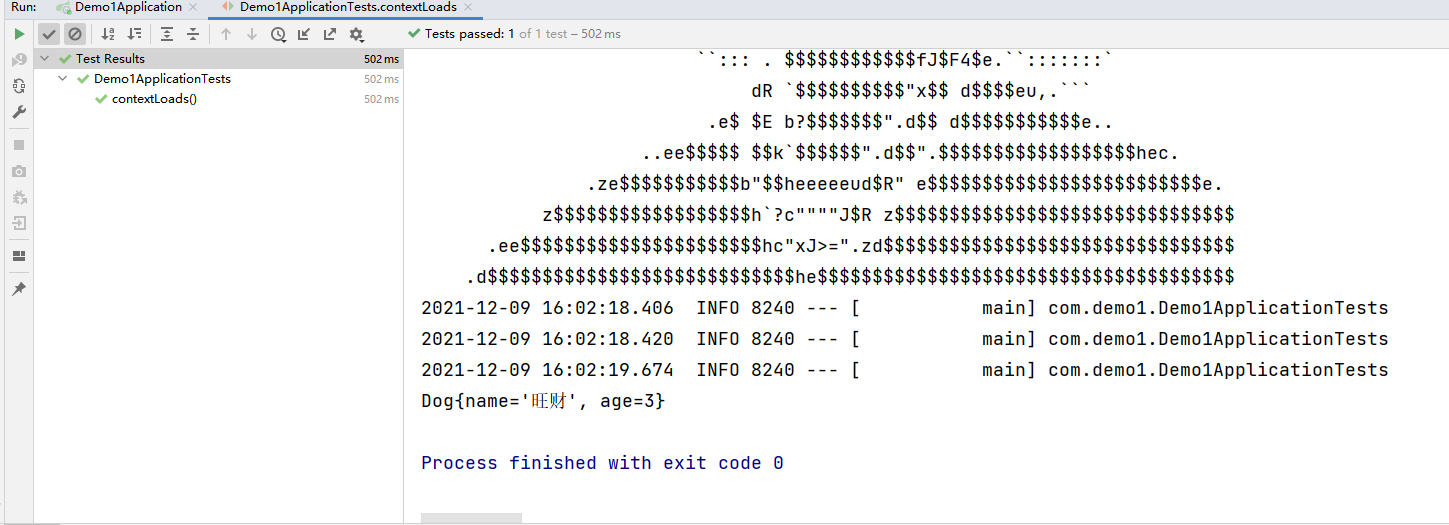Click log line timestamped 16:02:18.420
This screenshot has width=1449, height=525.
(905, 339)
